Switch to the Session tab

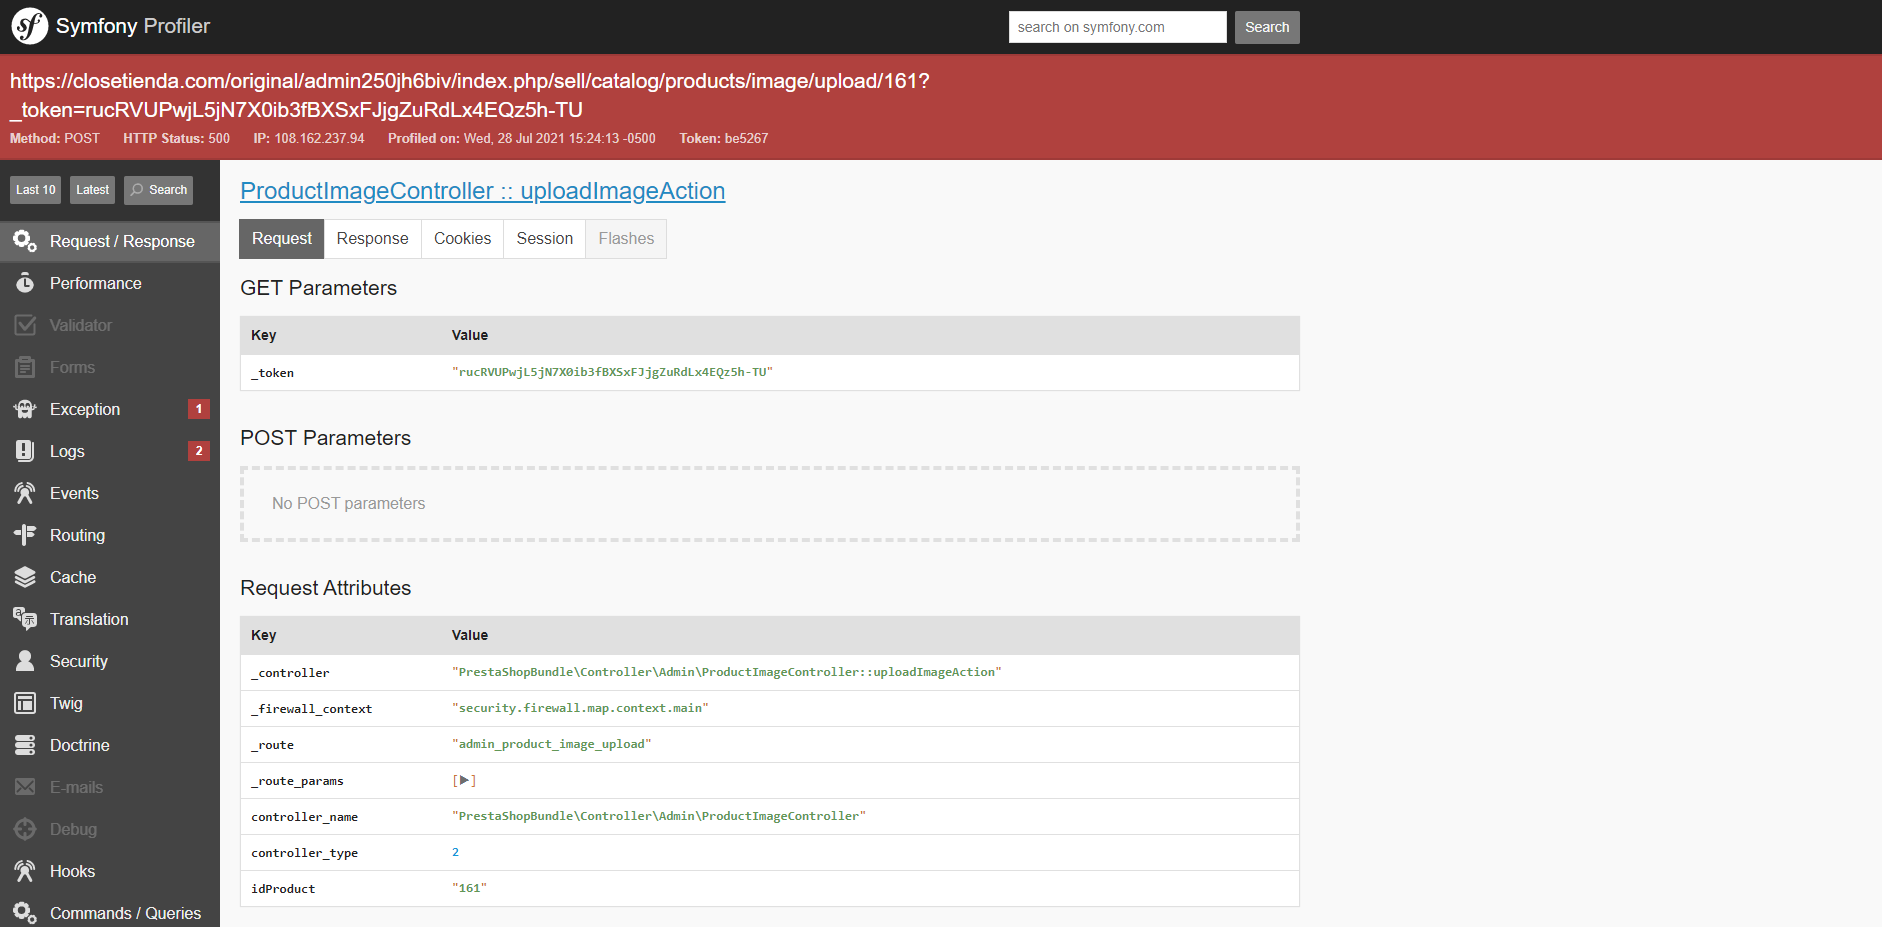point(545,239)
